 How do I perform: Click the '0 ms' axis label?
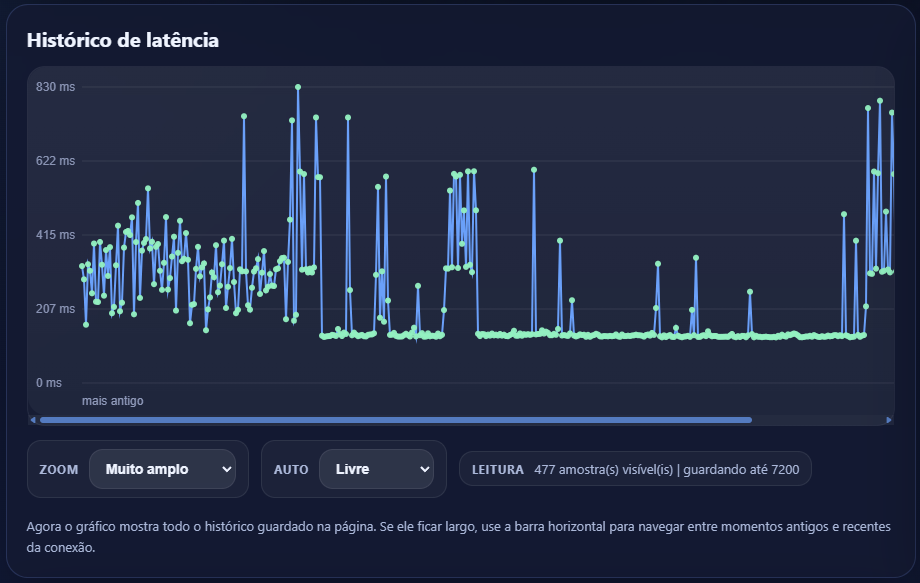48,383
